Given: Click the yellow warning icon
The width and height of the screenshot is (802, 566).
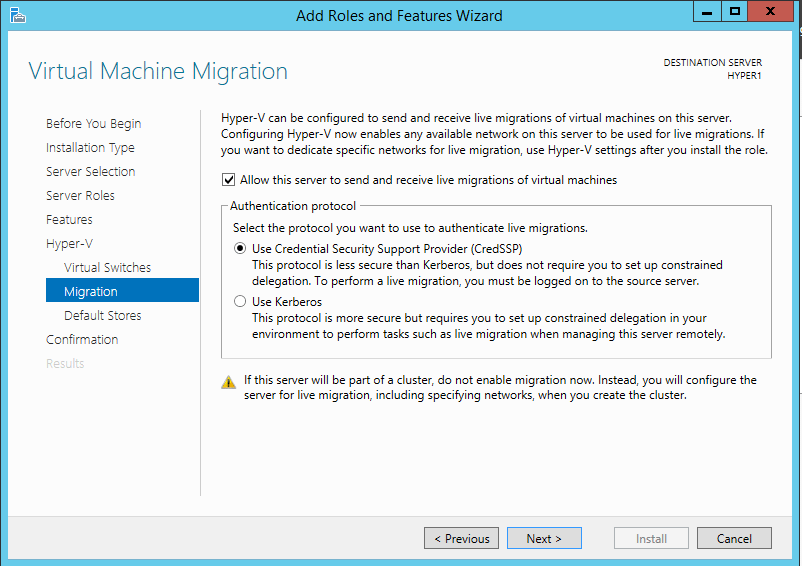Looking at the screenshot, I should click(x=229, y=382).
